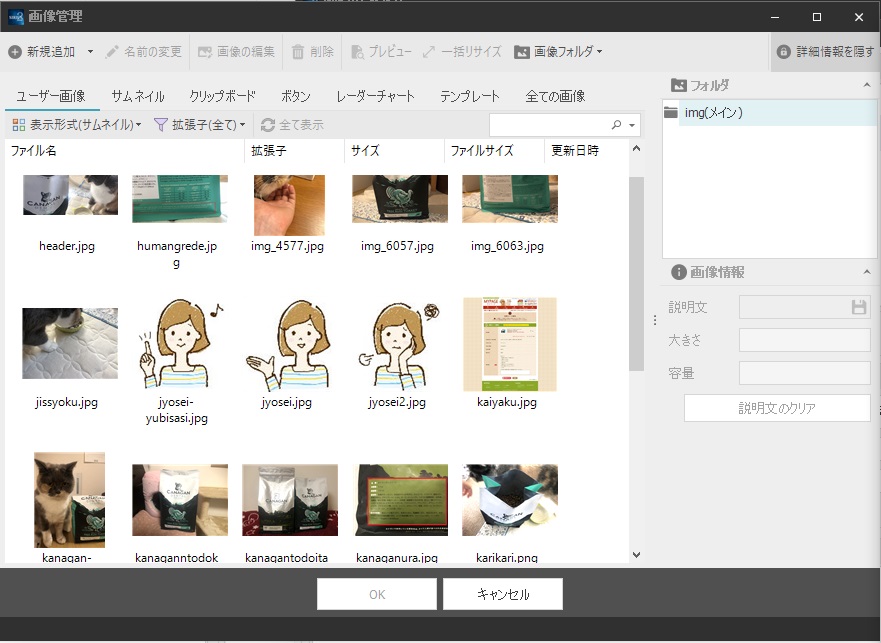Click the header.jpg file name
881x643 pixels.
(67, 246)
